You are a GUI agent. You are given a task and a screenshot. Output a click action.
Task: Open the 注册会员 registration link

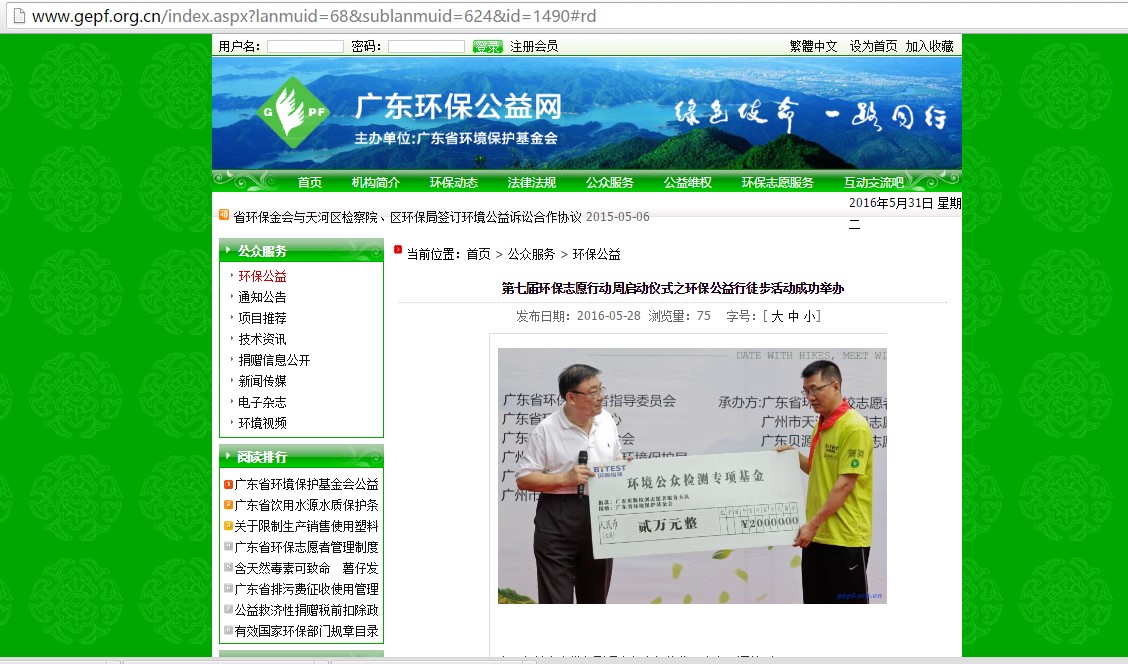point(534,46)
